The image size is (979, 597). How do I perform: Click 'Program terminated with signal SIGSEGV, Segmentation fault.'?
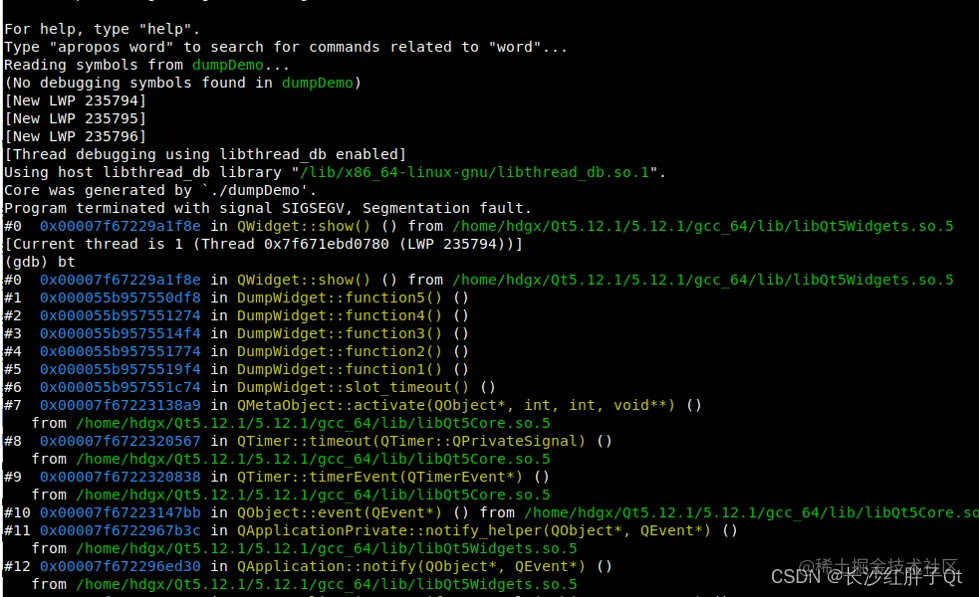tap(267, 208)
